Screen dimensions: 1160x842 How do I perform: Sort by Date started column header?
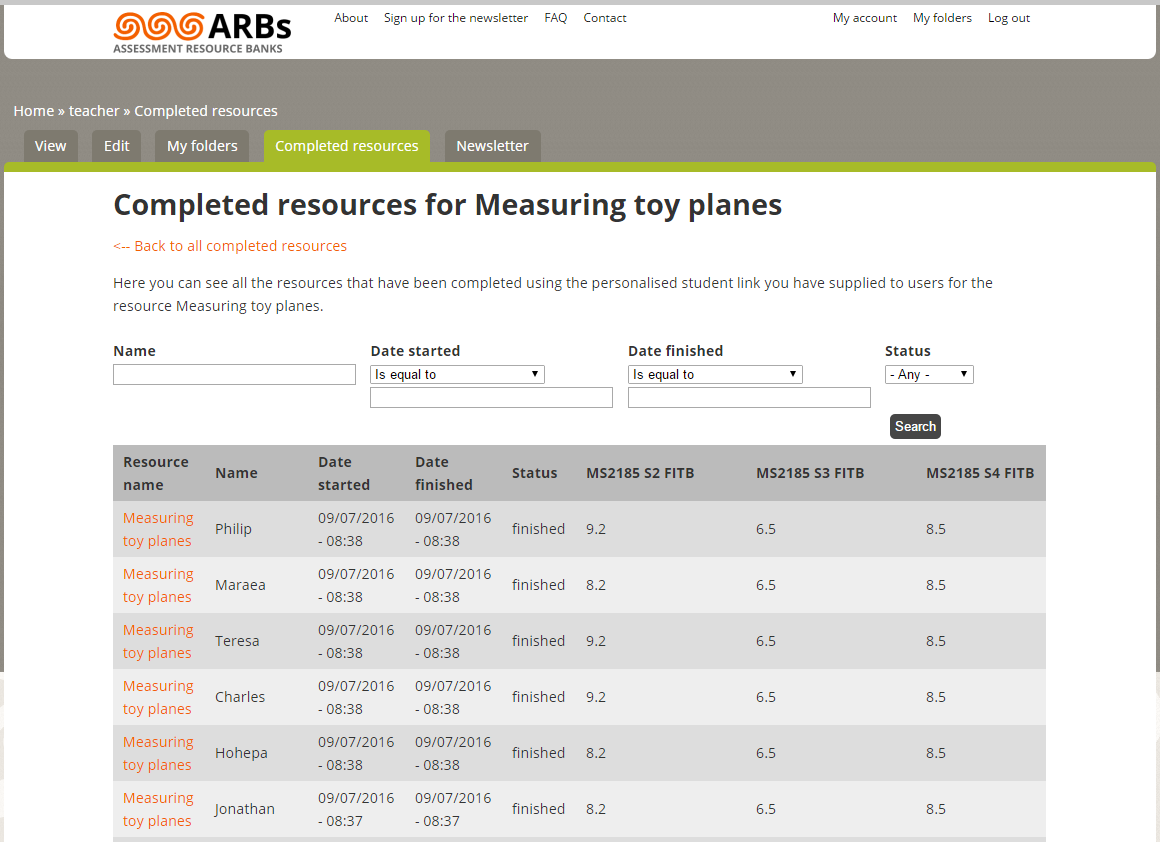[x=343, y=473]
